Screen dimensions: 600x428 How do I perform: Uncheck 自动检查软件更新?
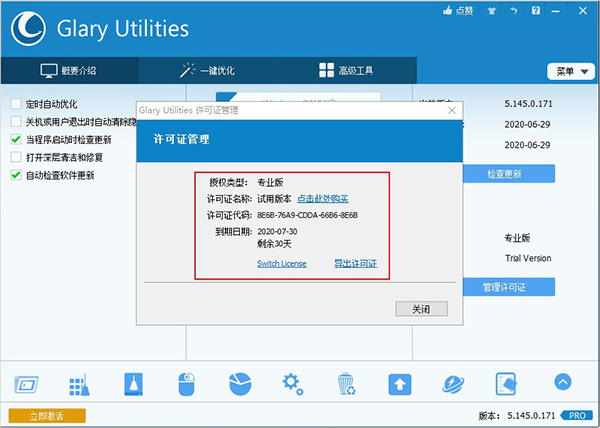[16, 175]
